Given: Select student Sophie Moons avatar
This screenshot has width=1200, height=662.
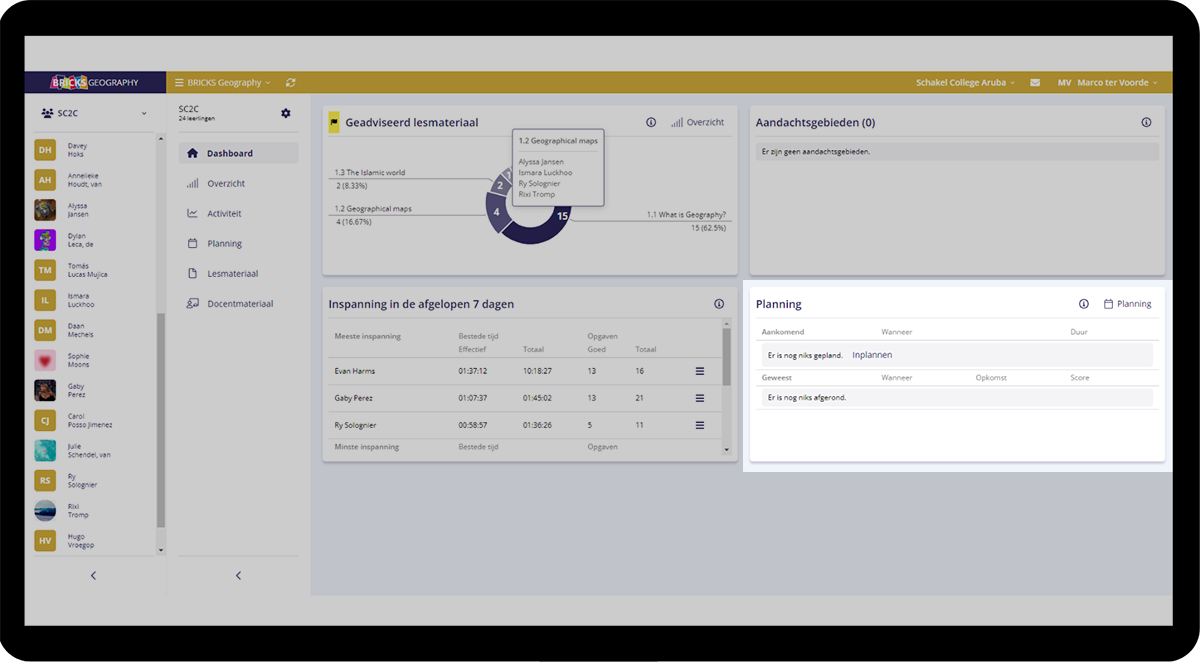Looking at the screenshot, I should (45, 360).
